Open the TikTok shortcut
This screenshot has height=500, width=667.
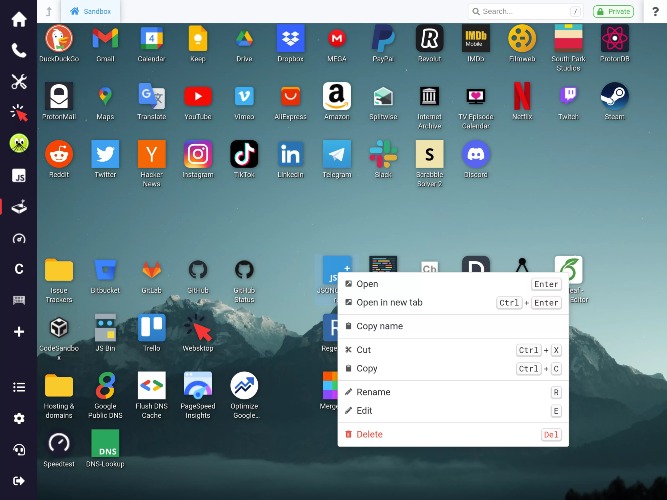point(244,154)
